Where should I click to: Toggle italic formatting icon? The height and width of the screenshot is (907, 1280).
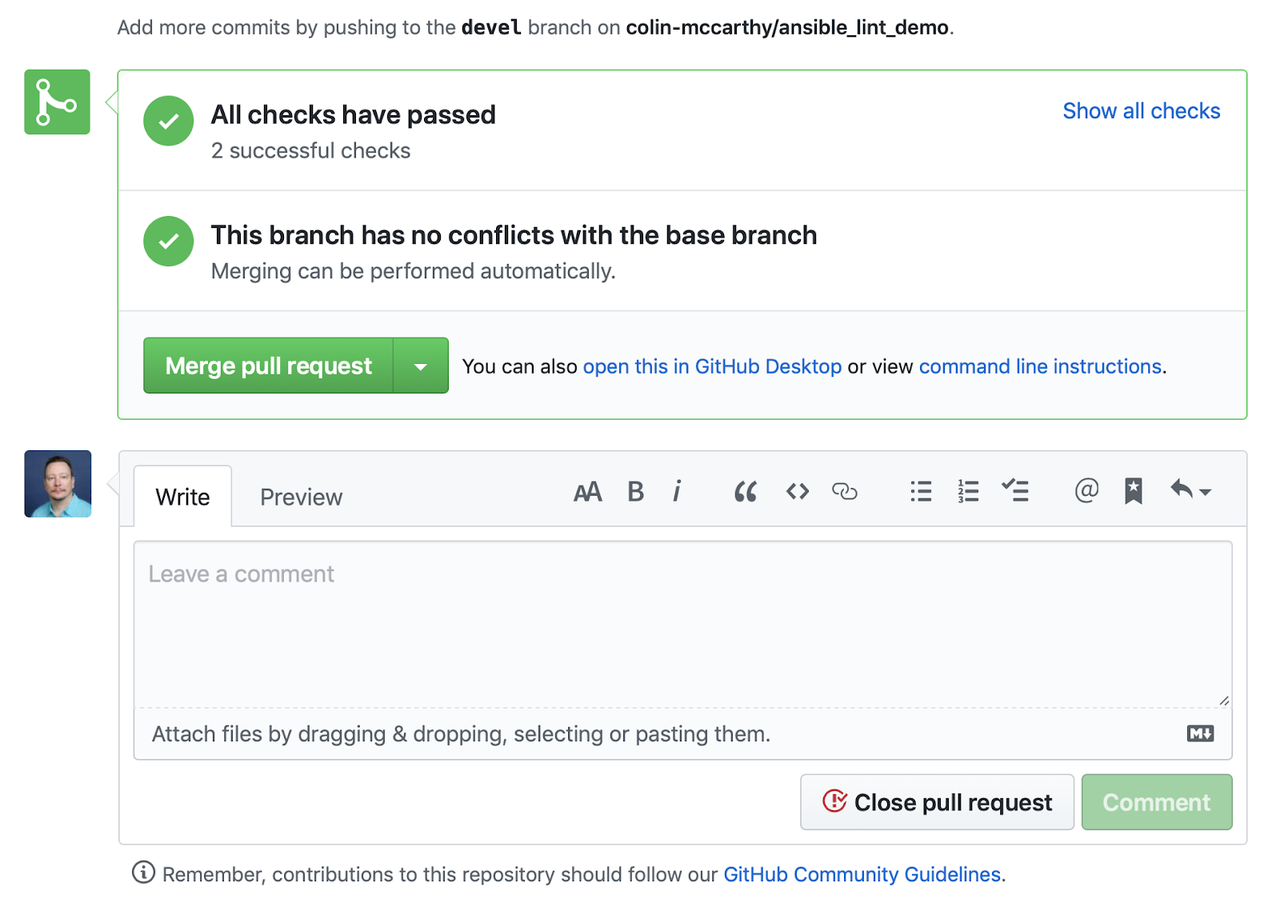[x=677, y=491]
